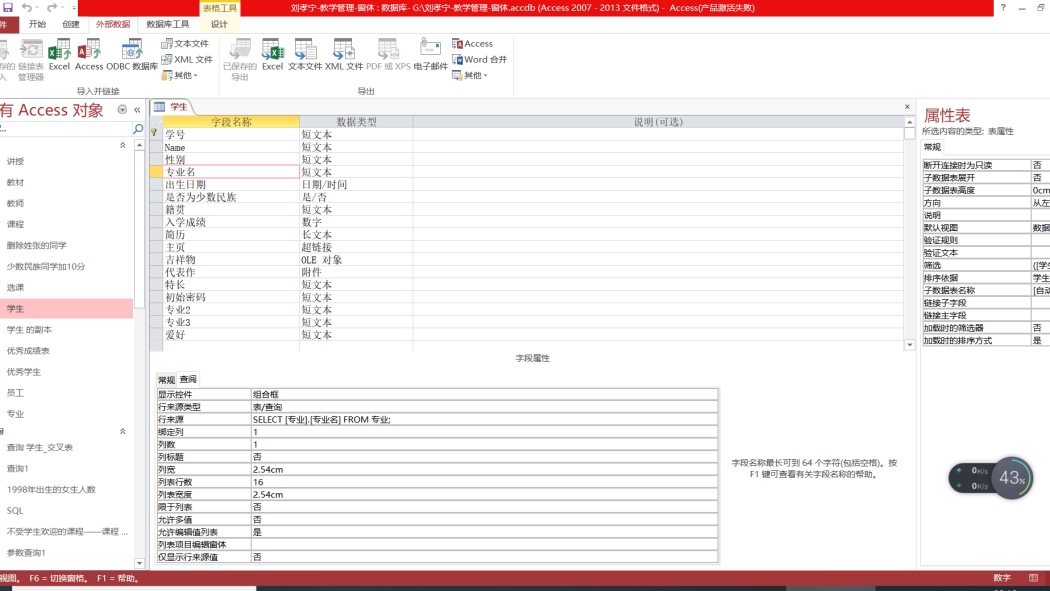Click the 行来源 SELECT statement field
Screen dimensions: 1050x591
click(x=484, y=420)
